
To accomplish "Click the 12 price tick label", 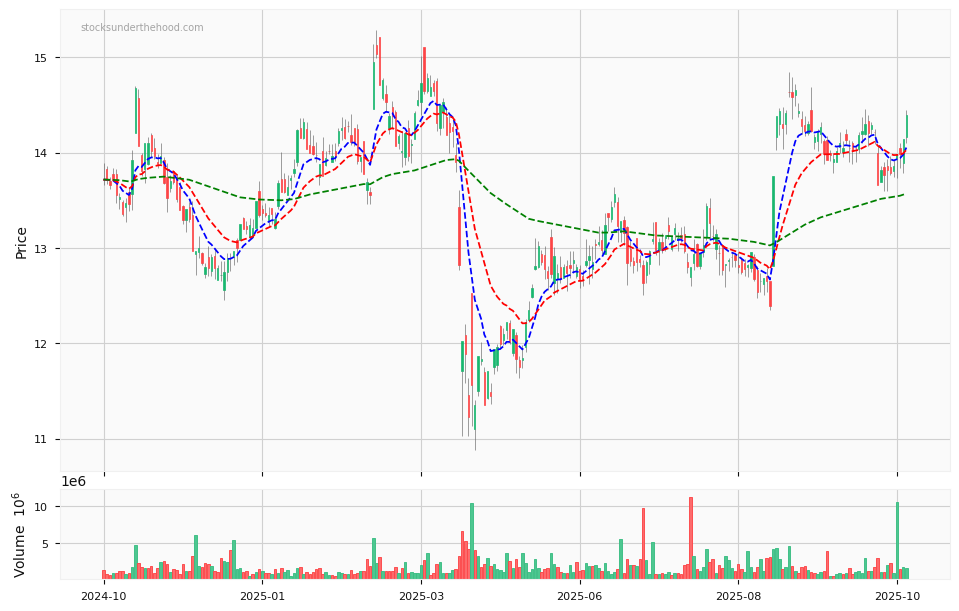I will (x=41, y=344).
